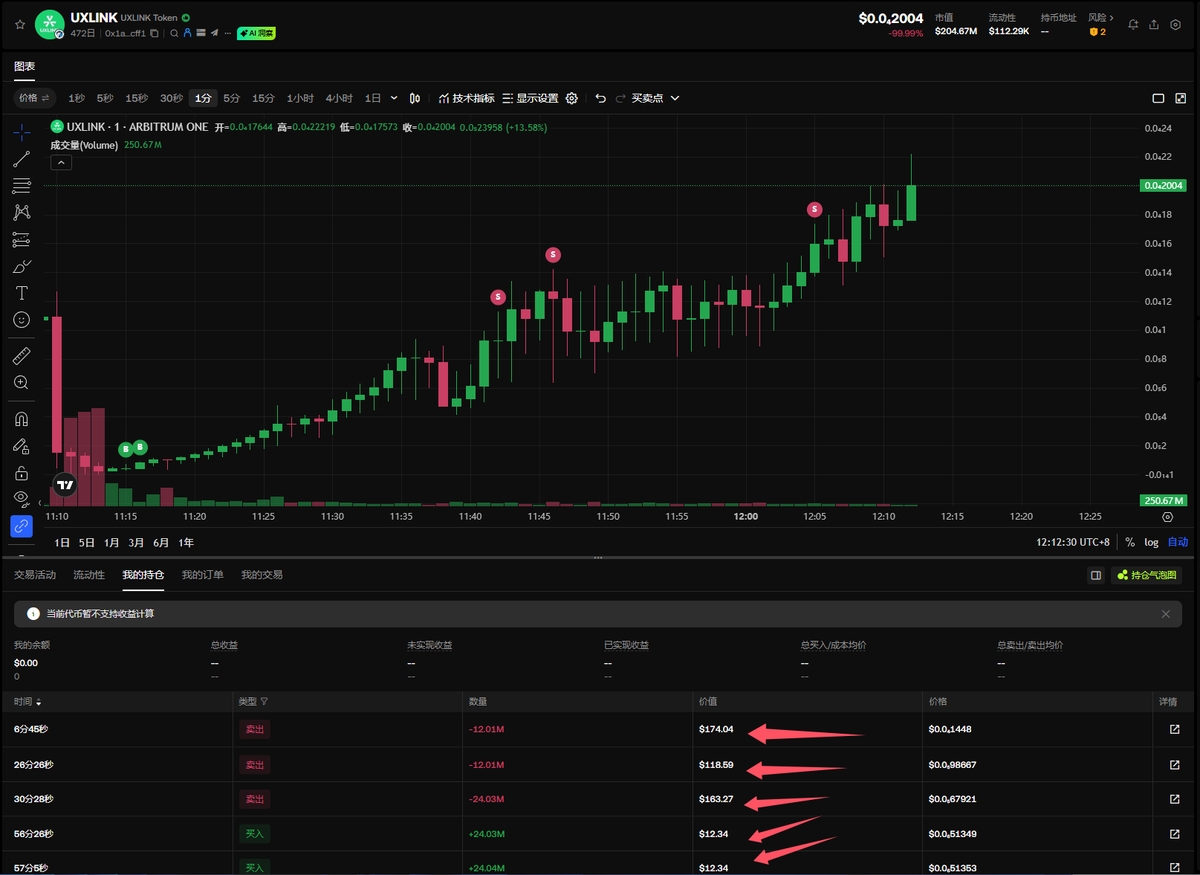Select the brush drawing tool
Viewport: 1200px width, 875px height.
coord(21,266)
